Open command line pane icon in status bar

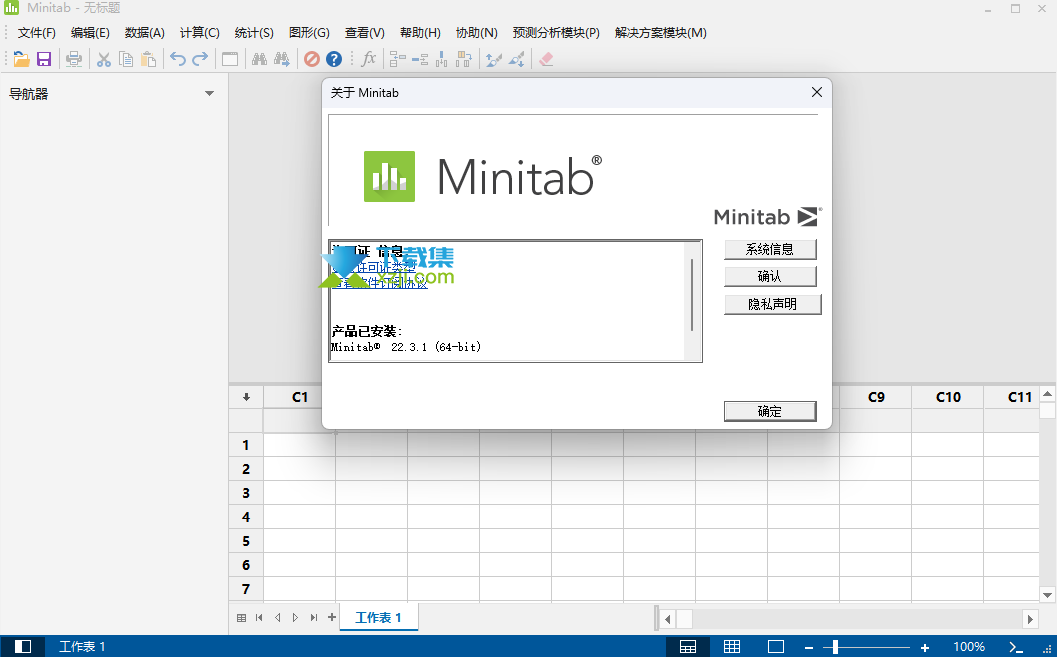click(x=1016, y=647)
